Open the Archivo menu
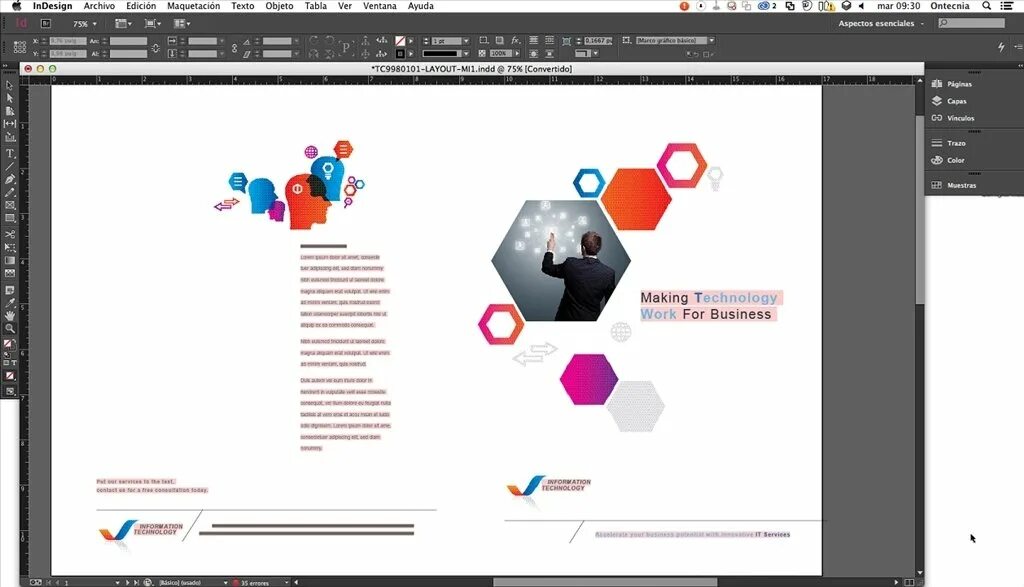The image size is (1024, 587). click(x=99, y=6)
